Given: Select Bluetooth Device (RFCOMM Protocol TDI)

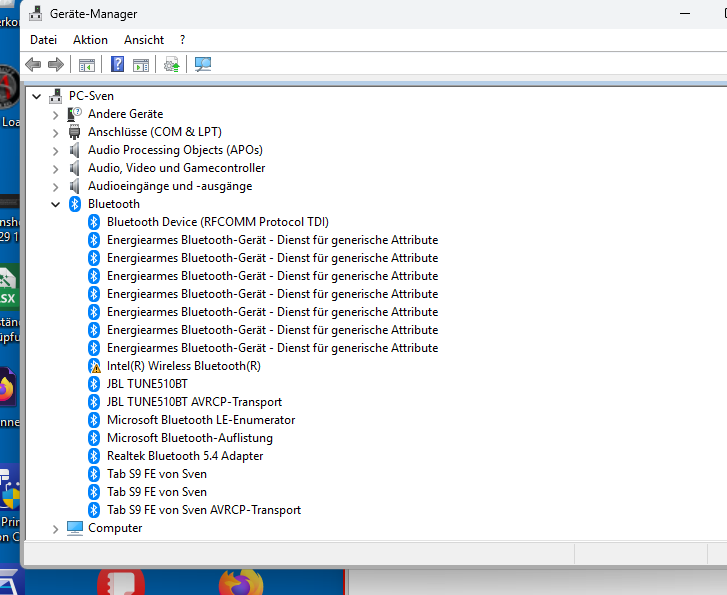Looking at the screenshot, I should coord(217,222).
